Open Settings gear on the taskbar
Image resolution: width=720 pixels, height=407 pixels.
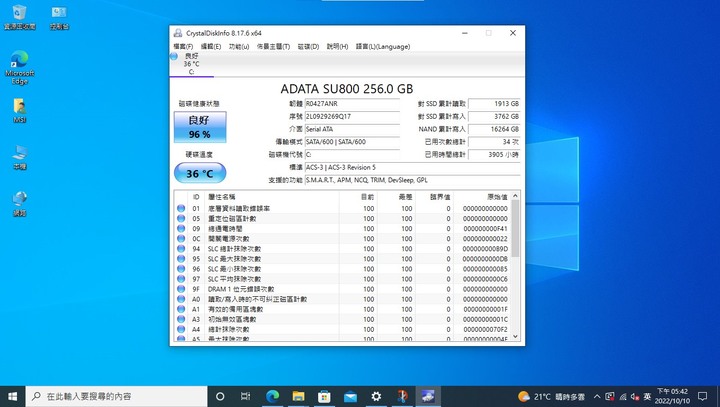(x=376, y=396)
